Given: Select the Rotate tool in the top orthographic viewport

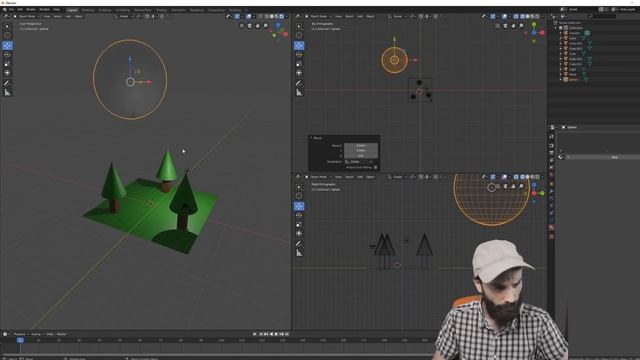Looking at the screenshot, I should click(x=299, y=55).
